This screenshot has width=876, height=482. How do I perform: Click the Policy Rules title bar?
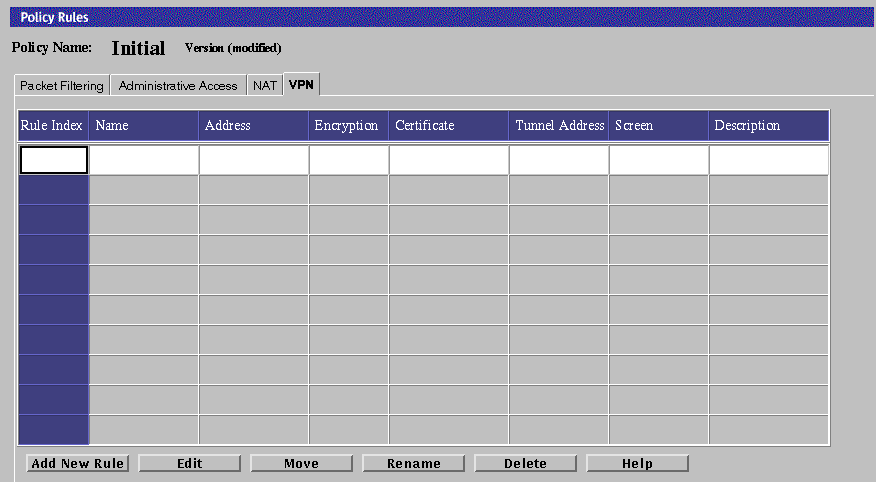pos(441,17)
